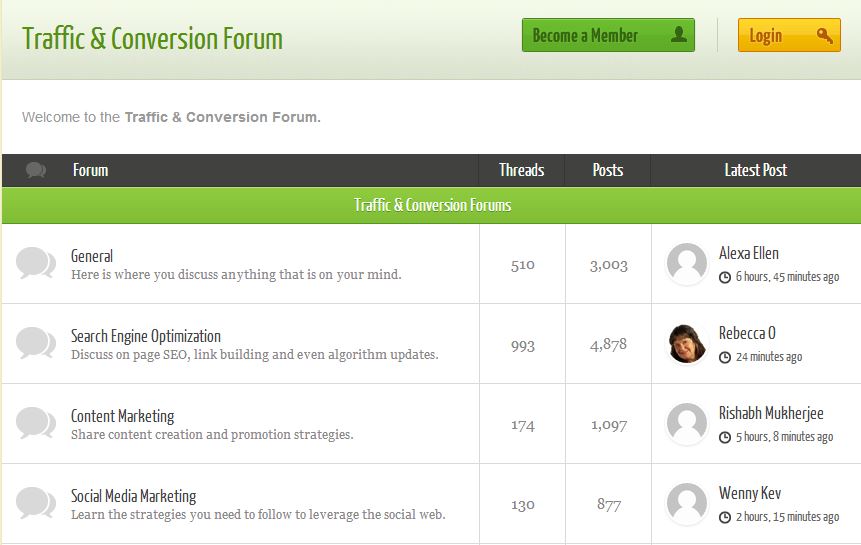The image size is (861, 545).
Task: Open the General forum link
Action: [x=92, y=256]
